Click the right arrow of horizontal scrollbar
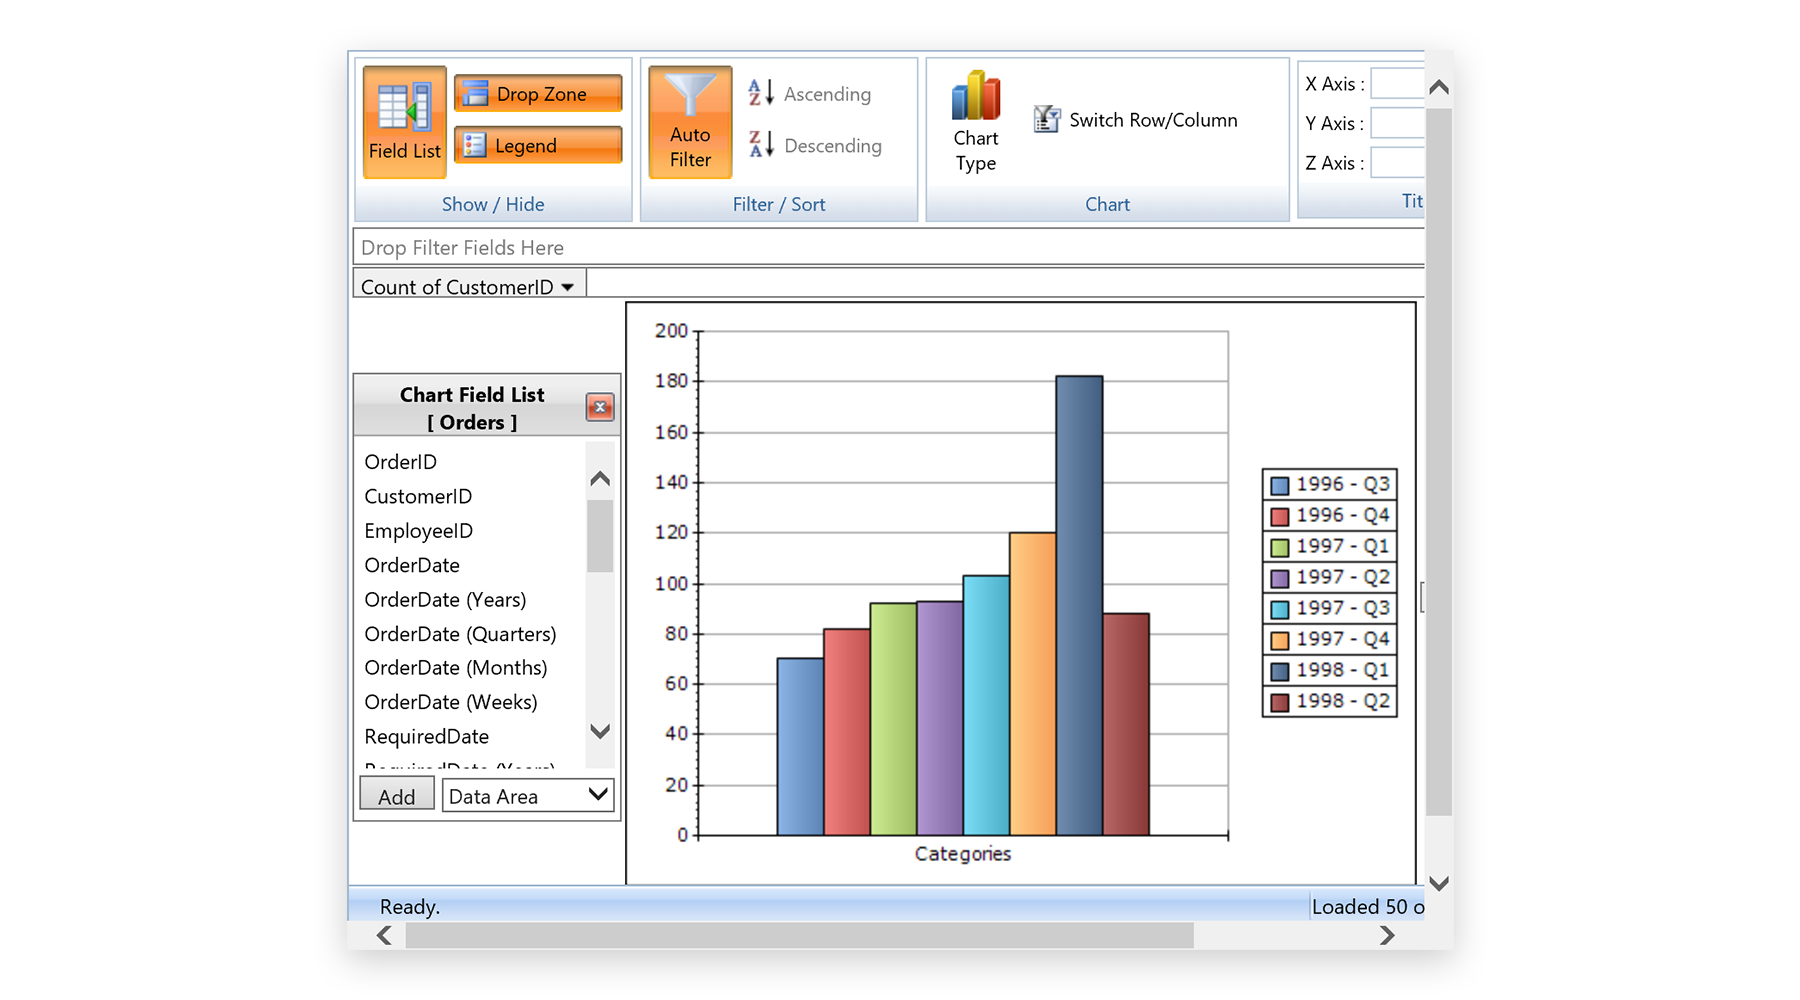The width and height of the screenshot is (1800, 1000). [x=1386, y=935]
